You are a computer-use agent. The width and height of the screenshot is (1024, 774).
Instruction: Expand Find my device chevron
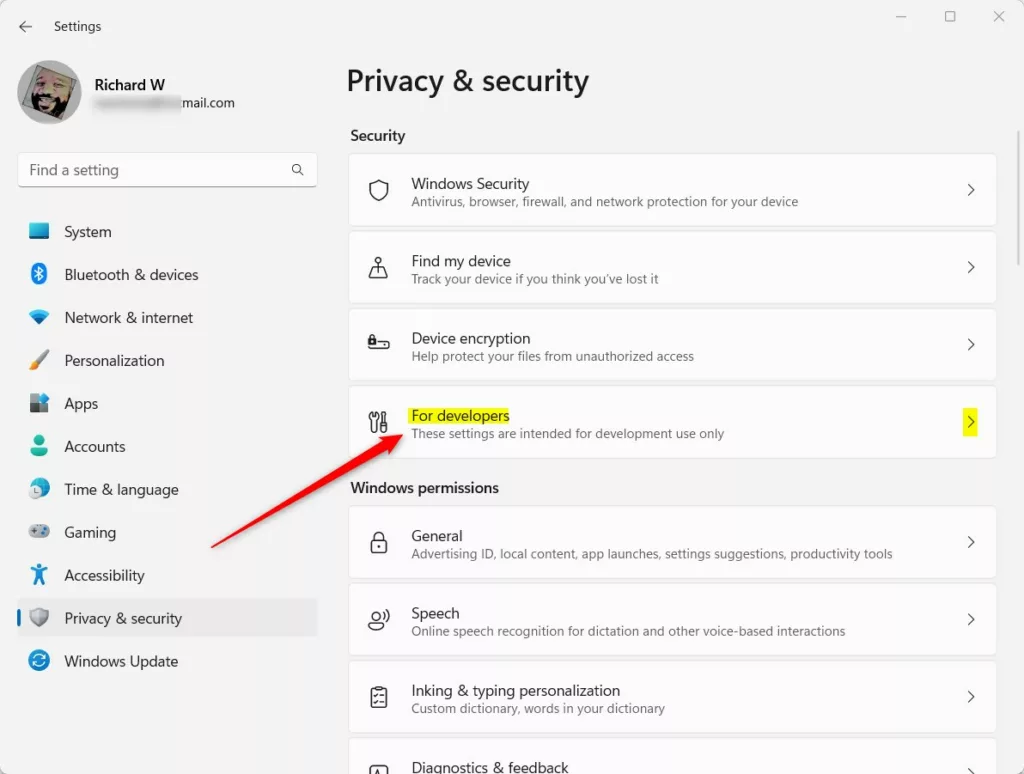coord(971,267)
